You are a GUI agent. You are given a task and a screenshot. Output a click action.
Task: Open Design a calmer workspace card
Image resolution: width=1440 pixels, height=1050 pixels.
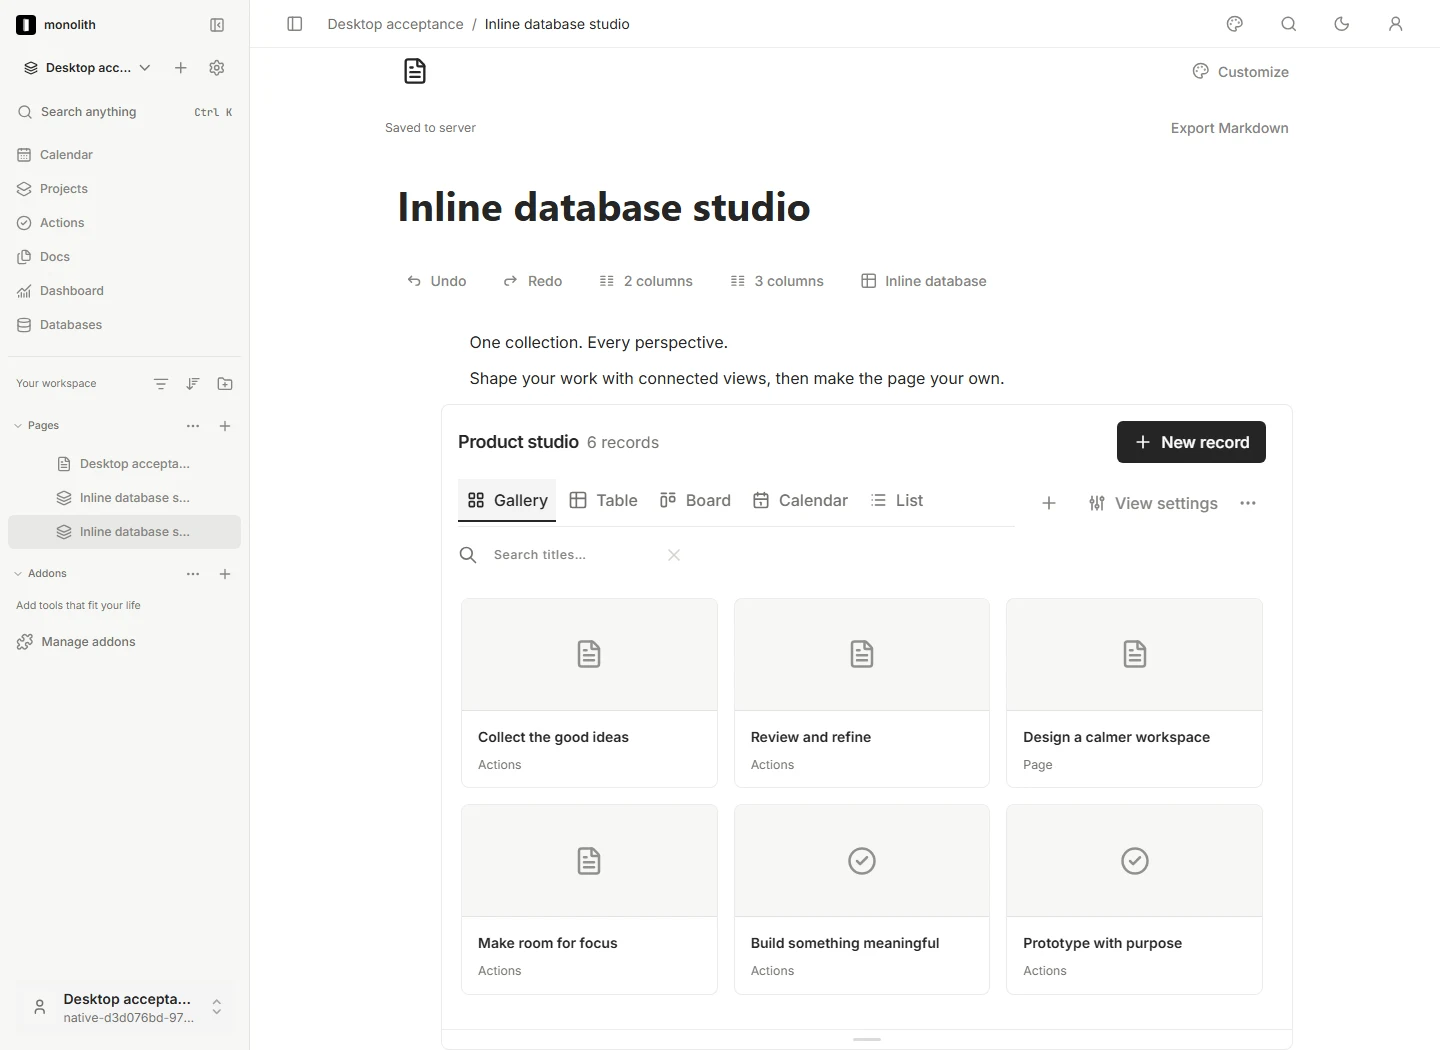coord(1134,693)
